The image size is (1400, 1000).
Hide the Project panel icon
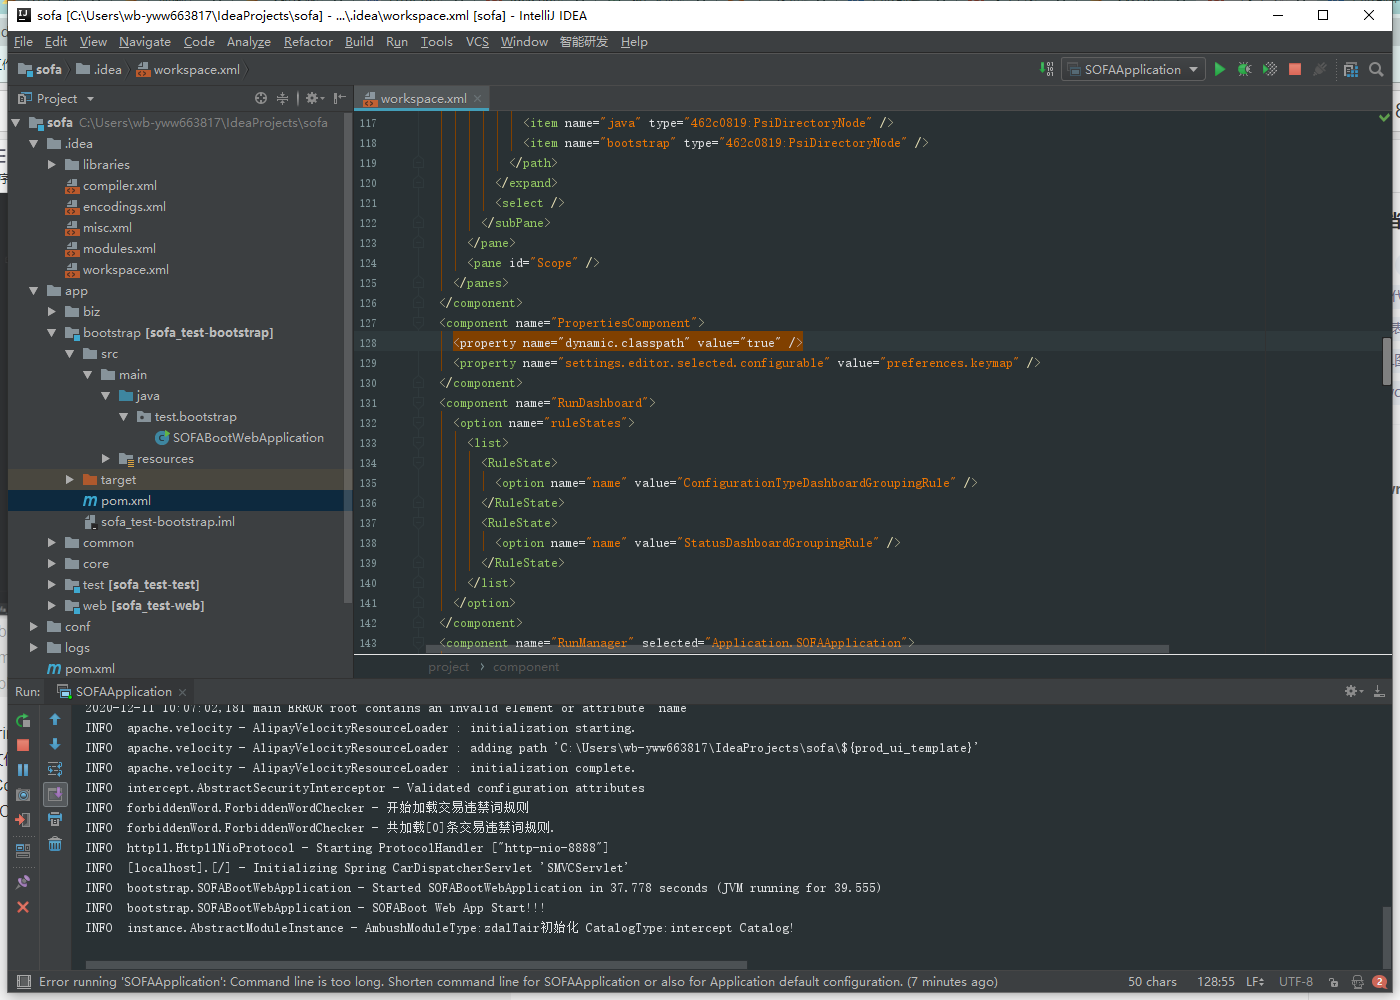(x=340, y=98)
